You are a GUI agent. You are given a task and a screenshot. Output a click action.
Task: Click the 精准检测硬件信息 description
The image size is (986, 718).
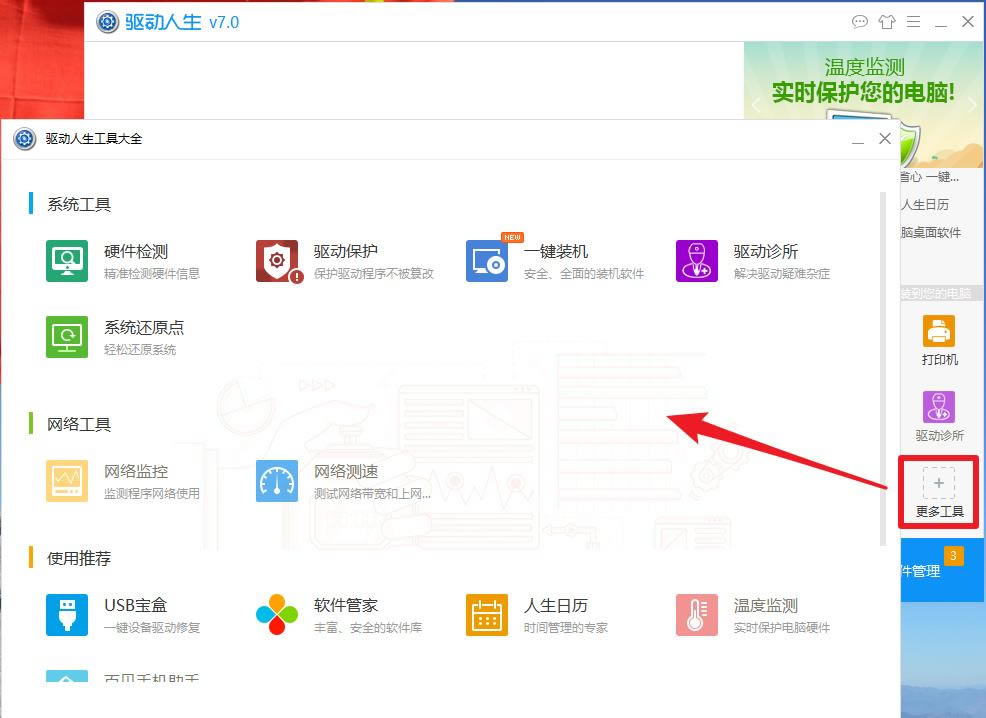(x=152, y=273)
